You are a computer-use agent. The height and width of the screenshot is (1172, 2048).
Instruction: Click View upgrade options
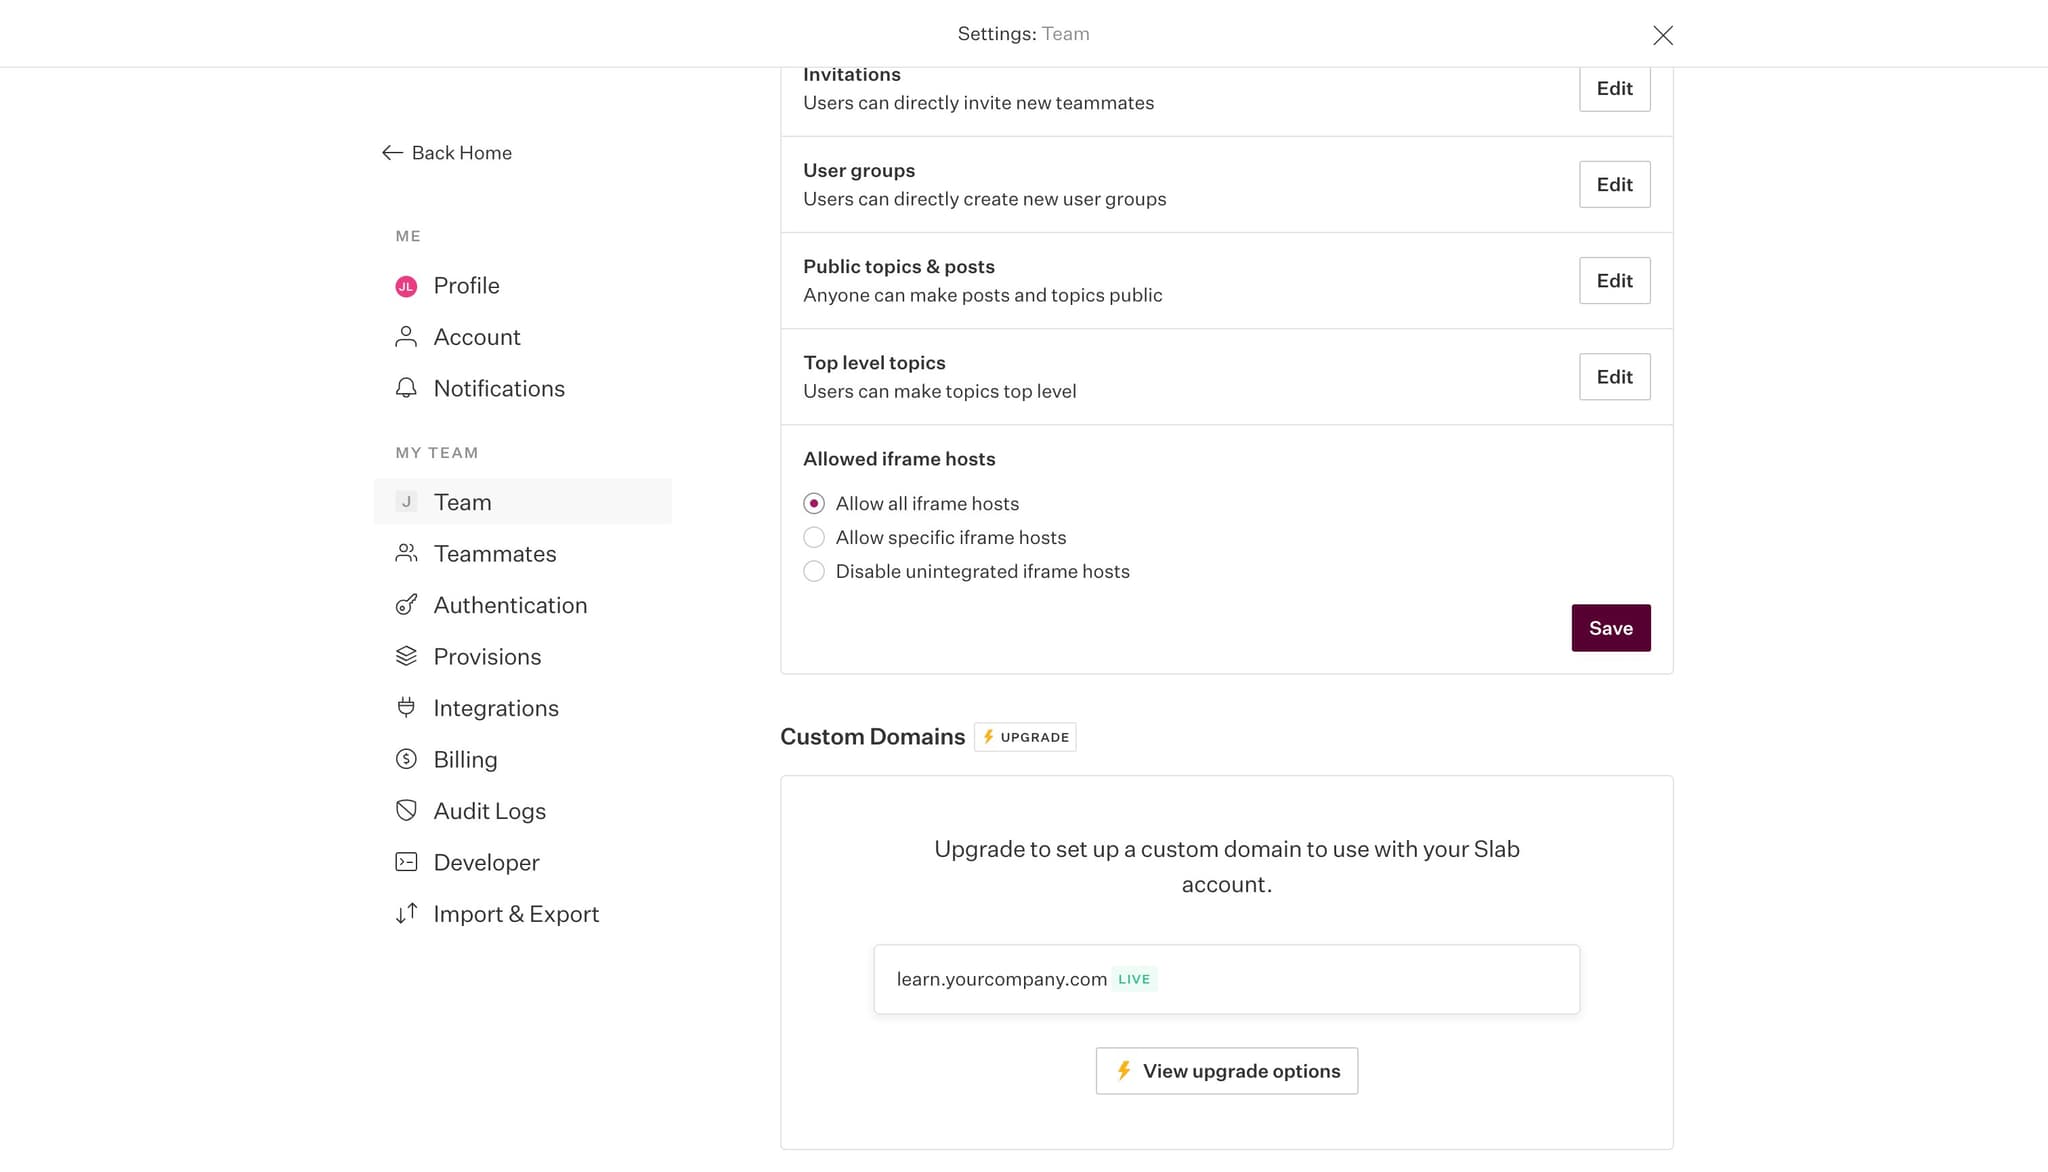point(1226,1070)
